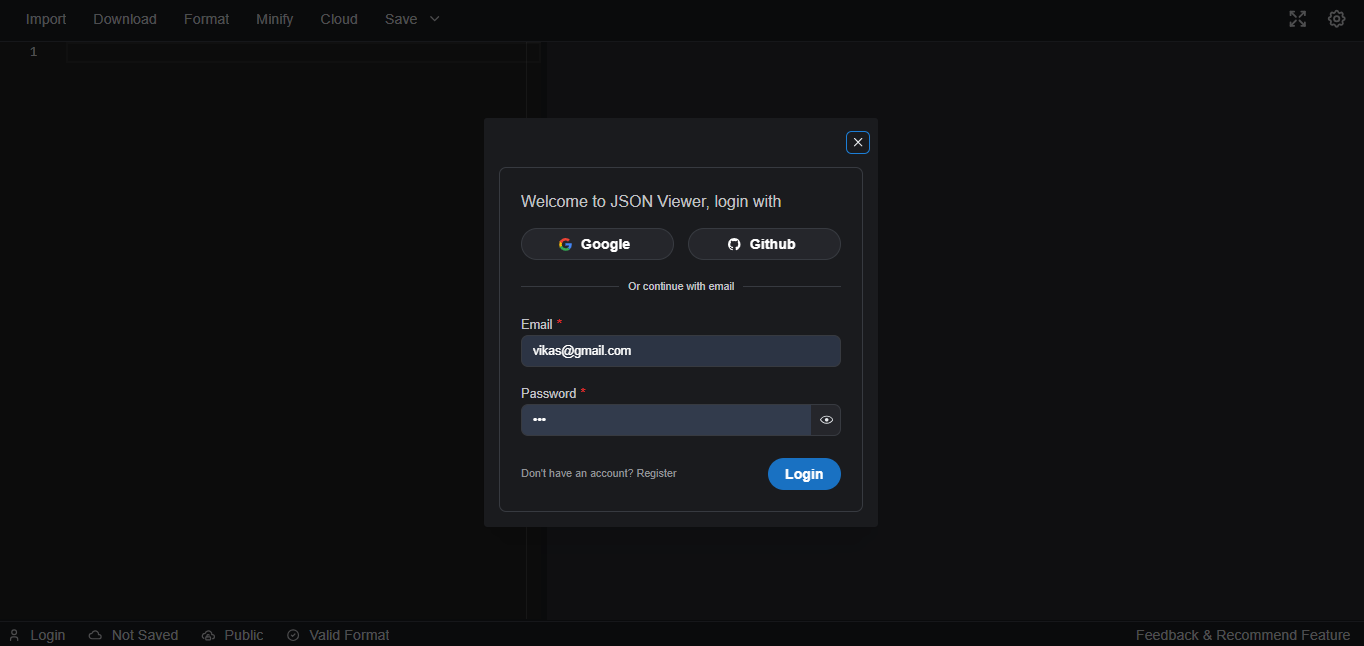Click the Password field label

(x=548, y=393)
